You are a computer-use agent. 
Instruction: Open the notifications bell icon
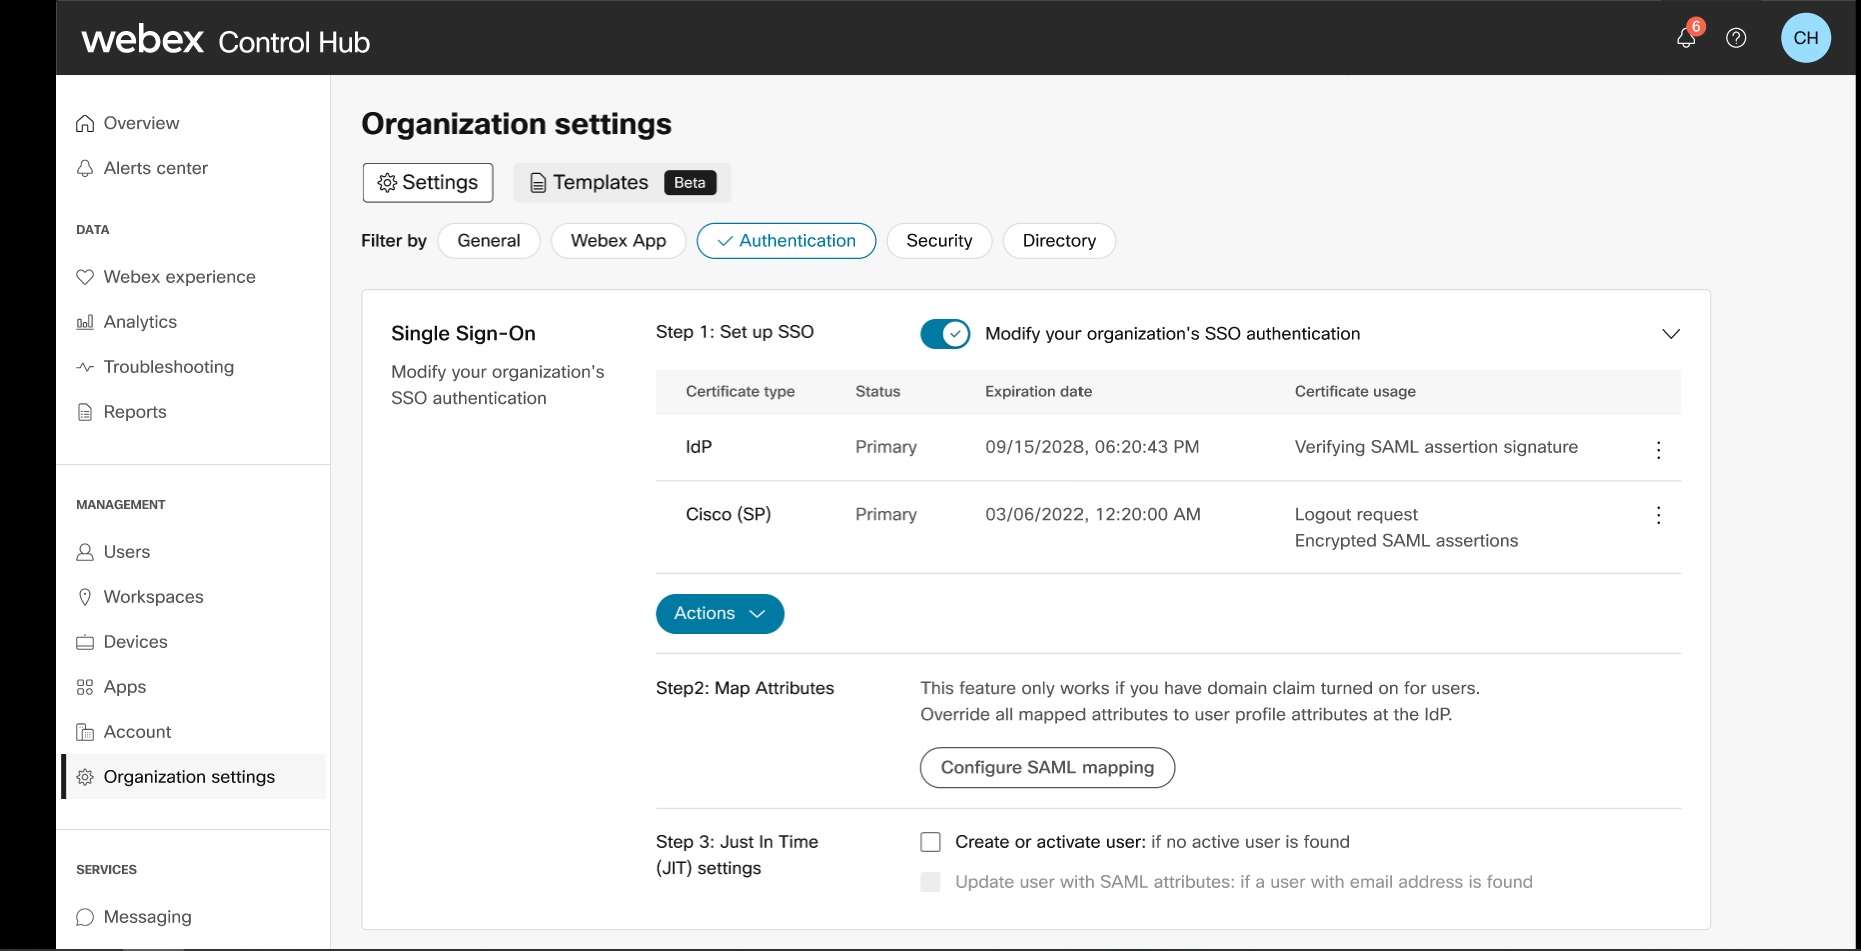[1686, 38]
